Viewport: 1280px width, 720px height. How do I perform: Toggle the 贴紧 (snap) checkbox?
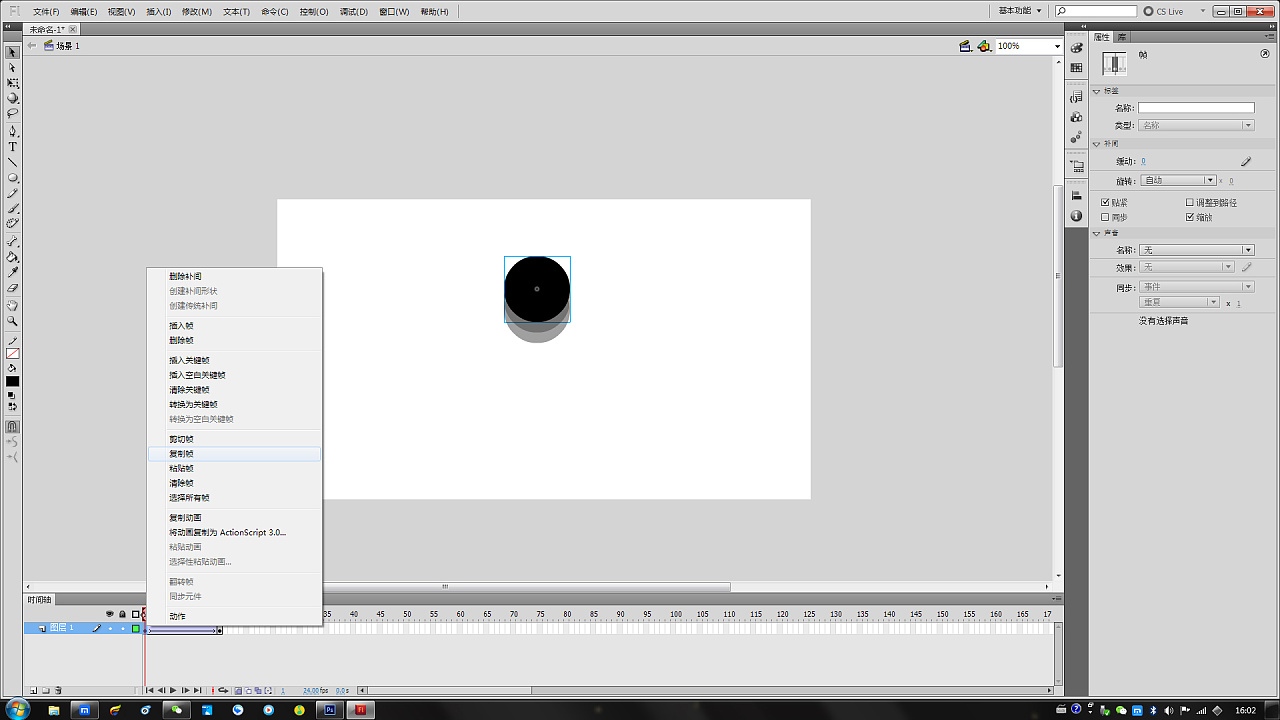click(x=1105, y=202)
